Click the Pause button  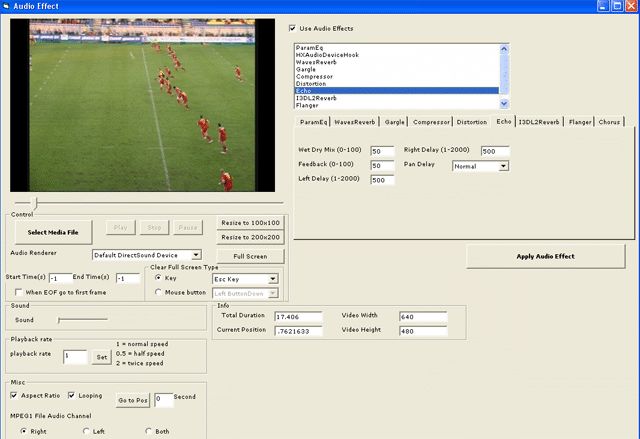(x=188, y=227)
